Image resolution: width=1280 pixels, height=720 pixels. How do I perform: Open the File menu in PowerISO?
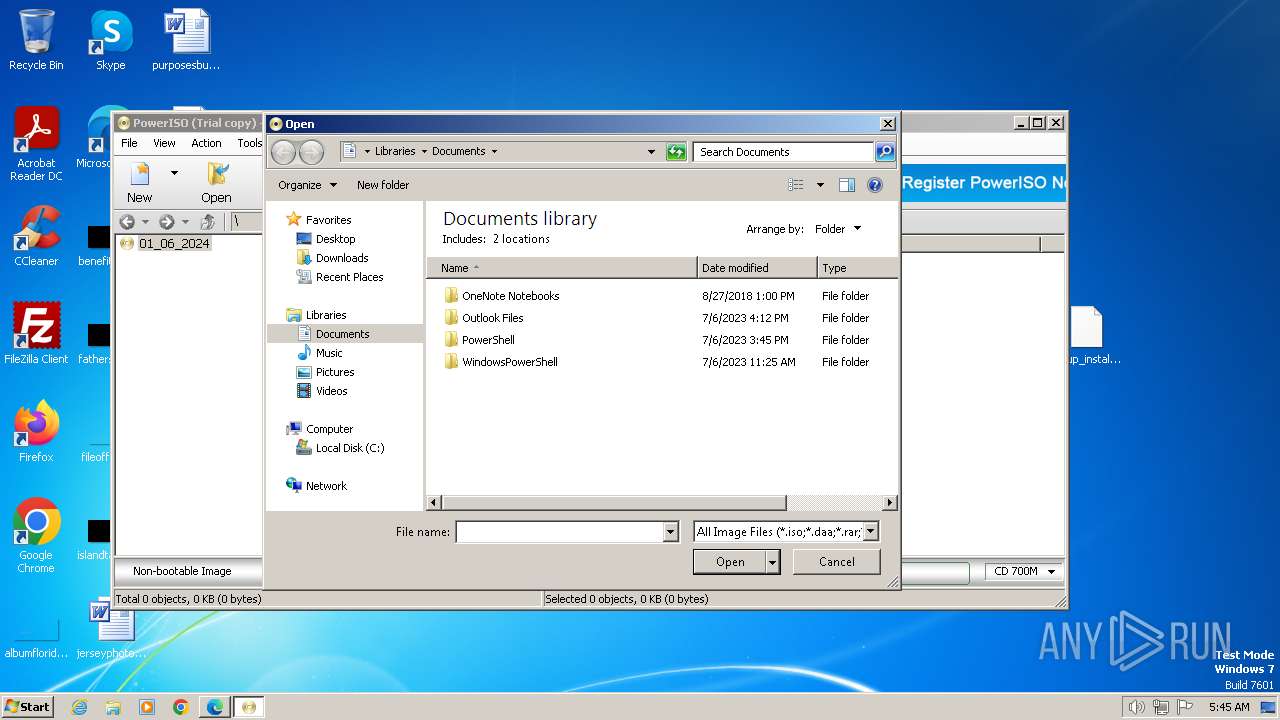pyautogui.click(x=129, y=143)
